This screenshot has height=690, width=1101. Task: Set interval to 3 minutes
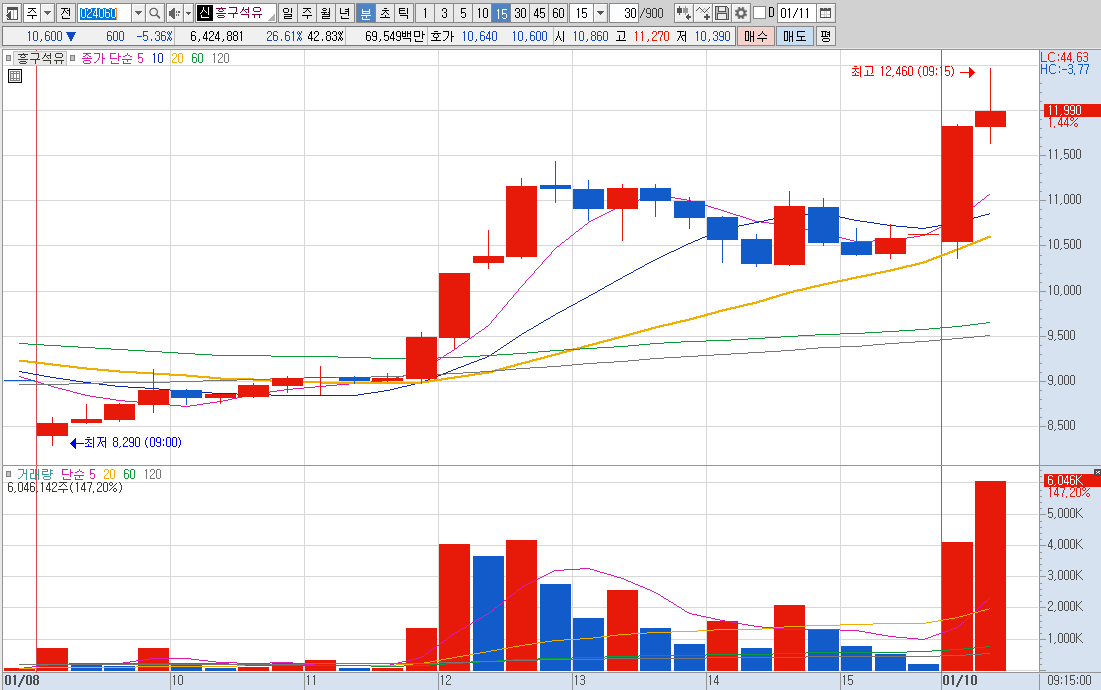[444, 13]
